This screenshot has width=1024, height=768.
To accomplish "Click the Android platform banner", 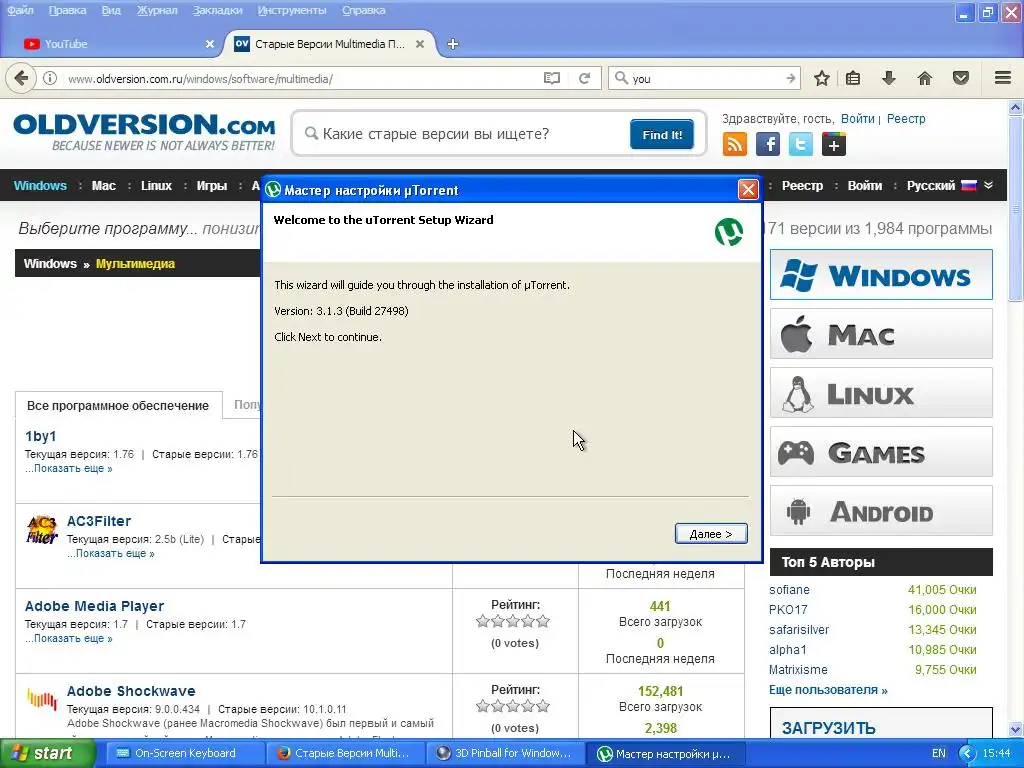I will pos(881,510).
